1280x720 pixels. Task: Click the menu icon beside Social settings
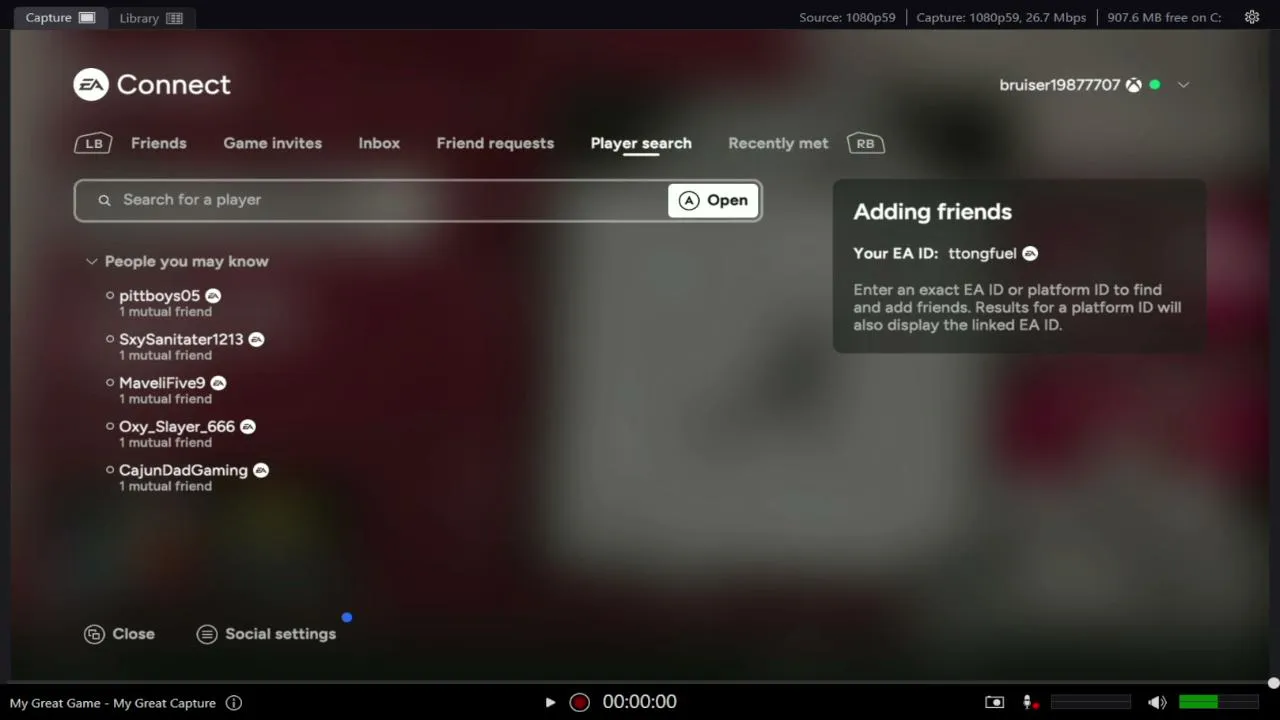click(x=207, y=634)
